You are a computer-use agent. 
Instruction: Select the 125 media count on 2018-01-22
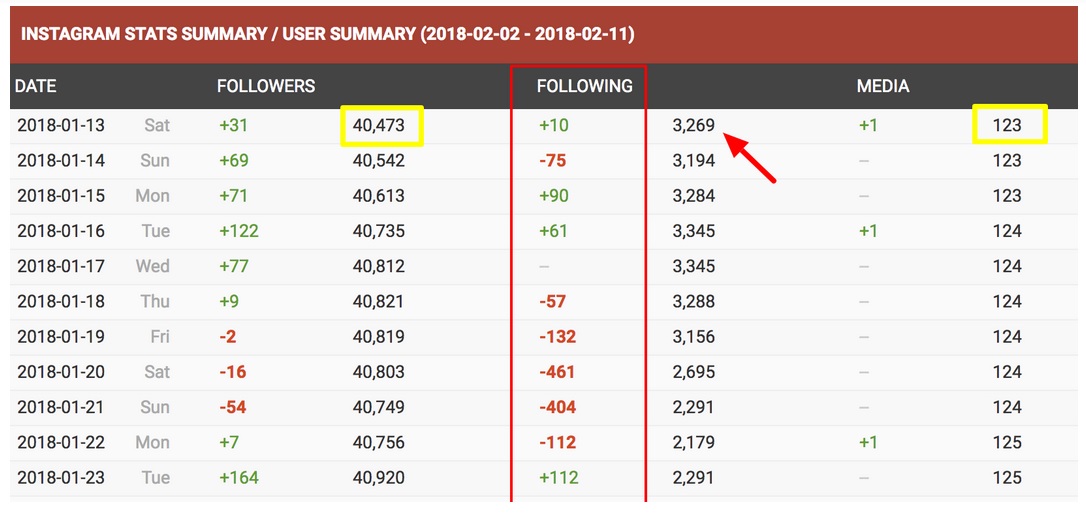coord(1007,443)
